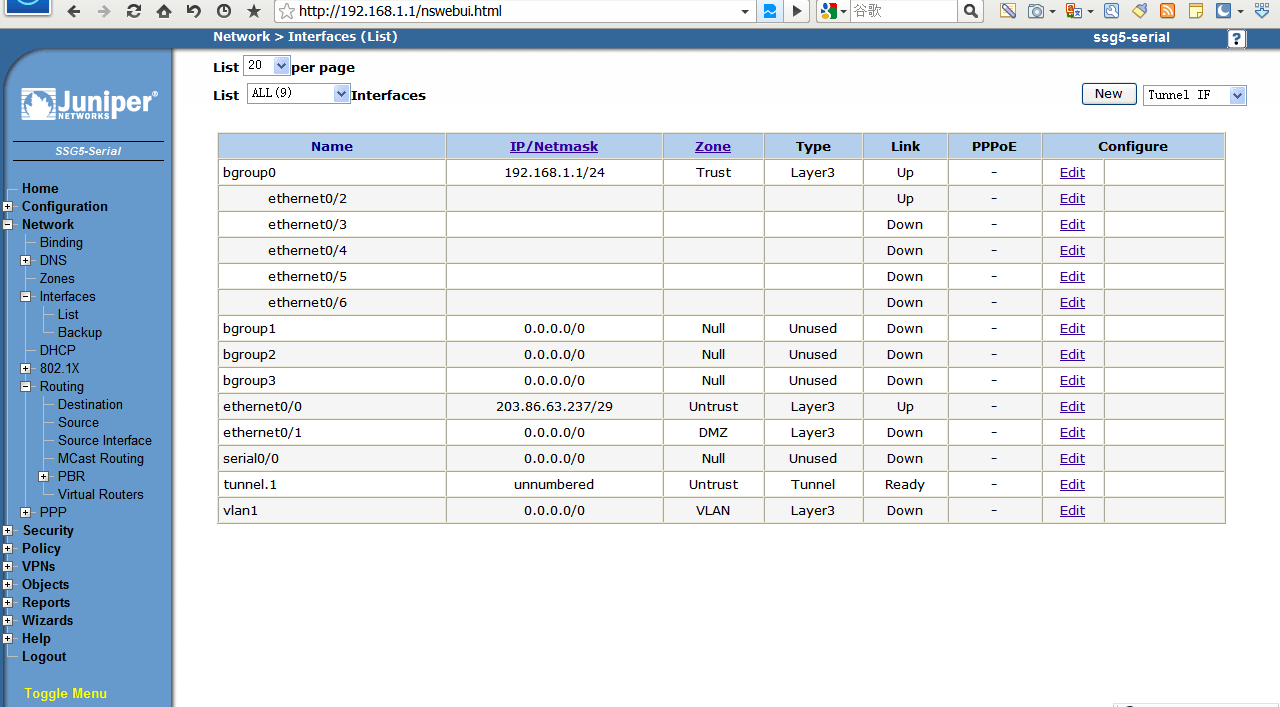The height and width of the screenshot is (707, 1280).
Task: Open Zones in the Network menu
Action: [57, 279]
